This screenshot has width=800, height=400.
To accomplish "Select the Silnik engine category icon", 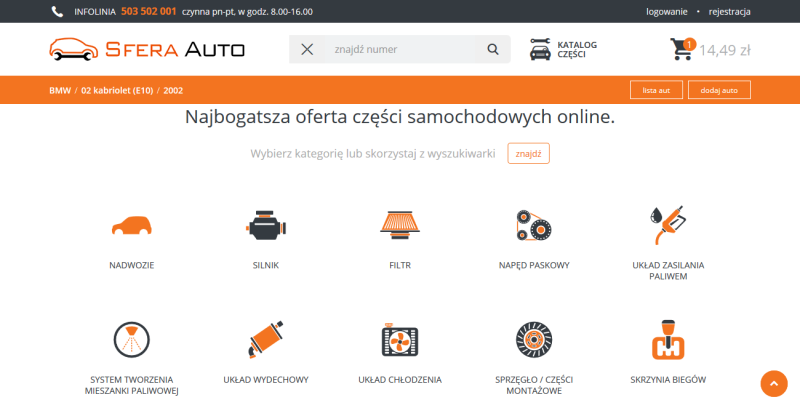I will [x=266, y=225].
